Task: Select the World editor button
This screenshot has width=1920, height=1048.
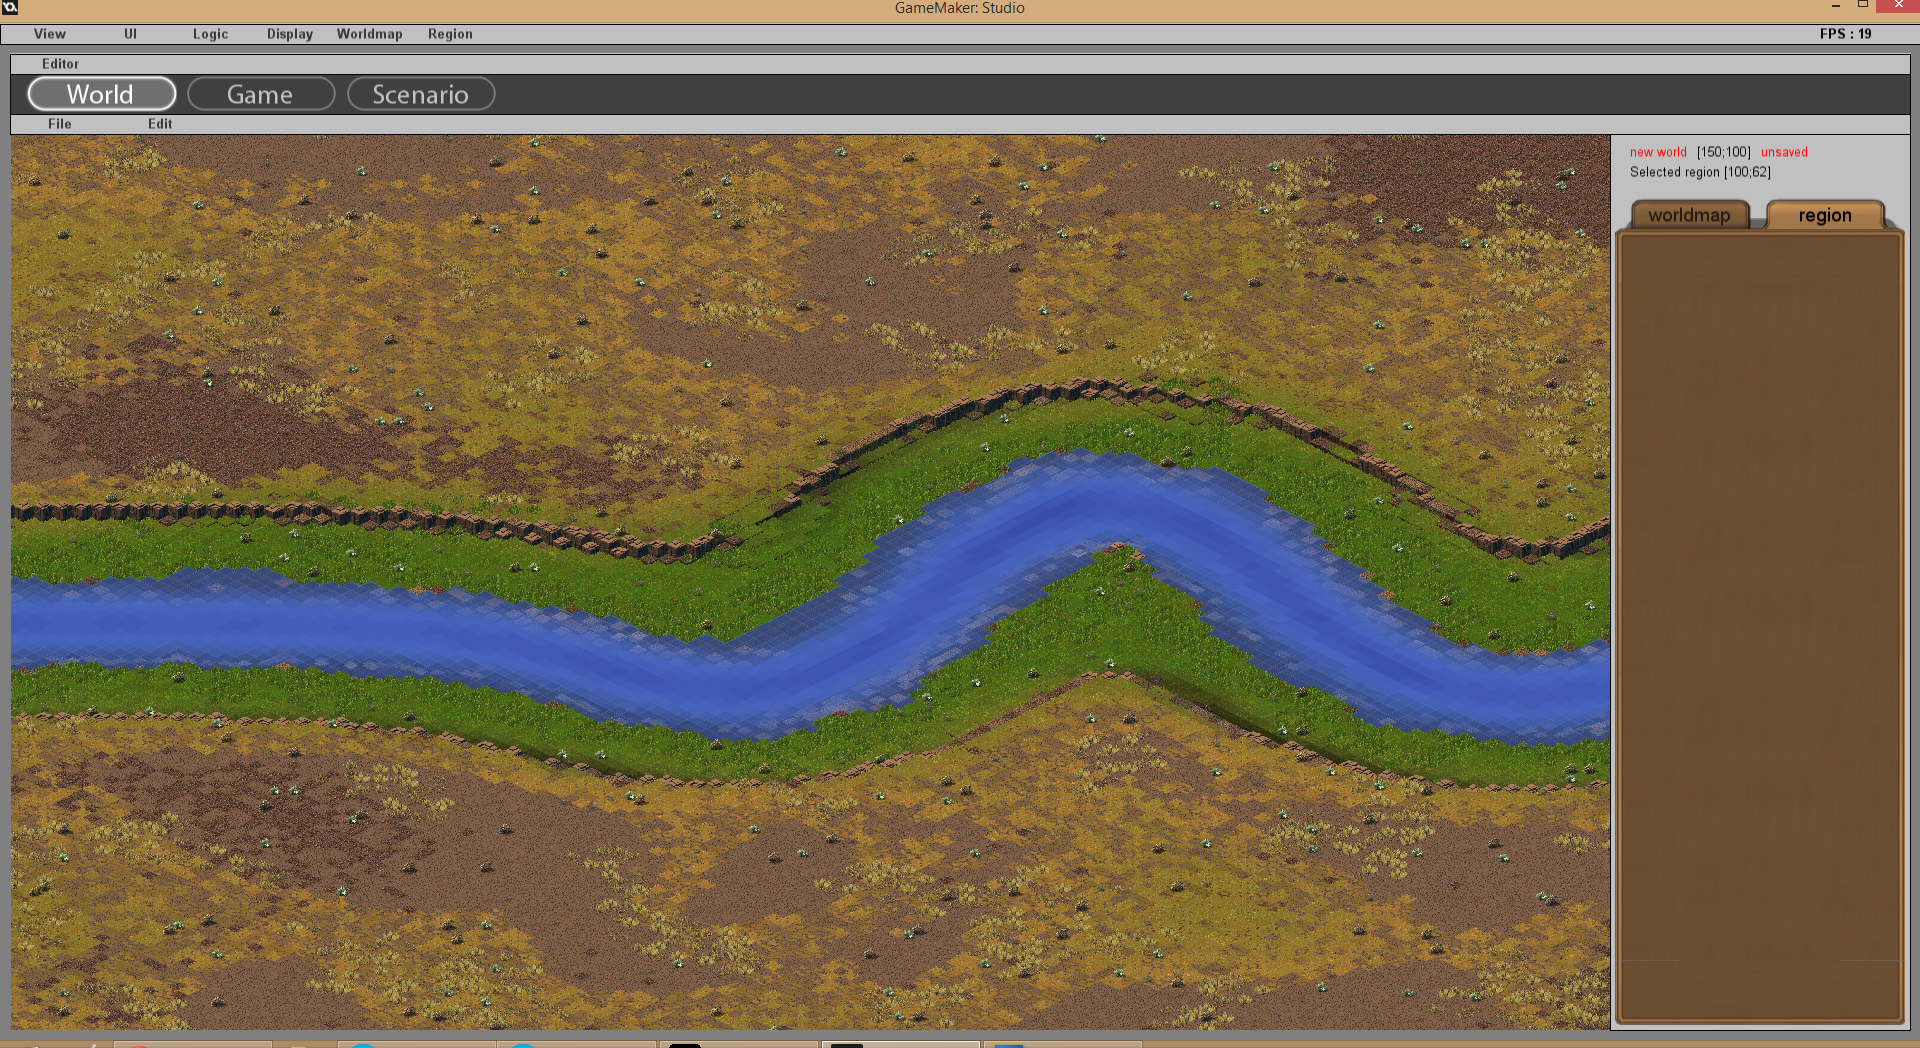Action: [101, 94]
